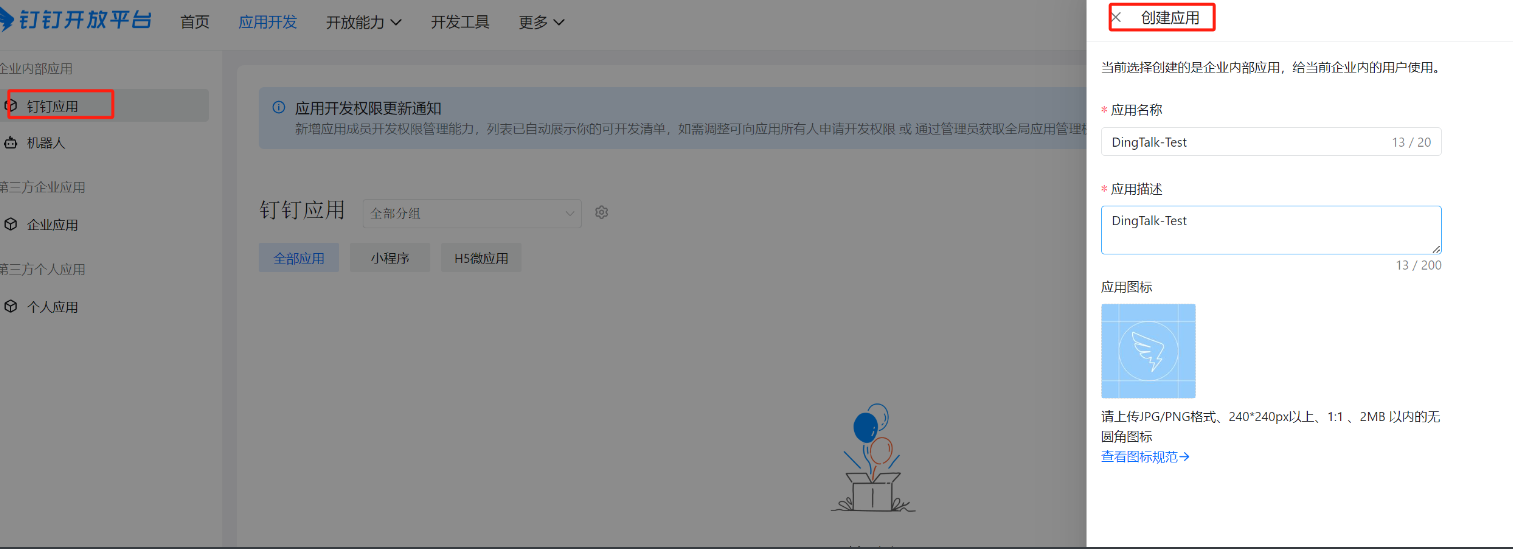Click the 应用开发权限更新通知 banner title
Screen dimensions: 1513x549
[368, 108]
